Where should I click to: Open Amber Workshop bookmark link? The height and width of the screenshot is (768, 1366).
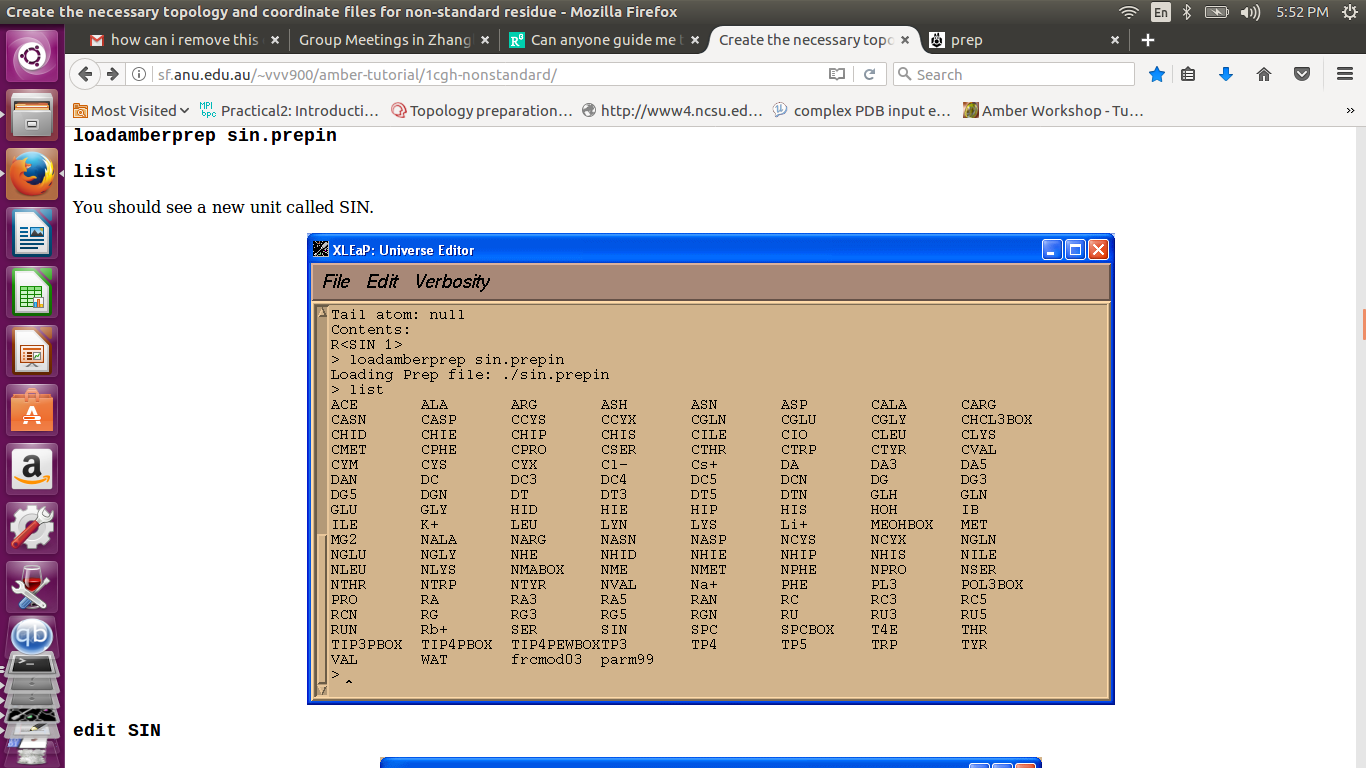[1052, 110]
